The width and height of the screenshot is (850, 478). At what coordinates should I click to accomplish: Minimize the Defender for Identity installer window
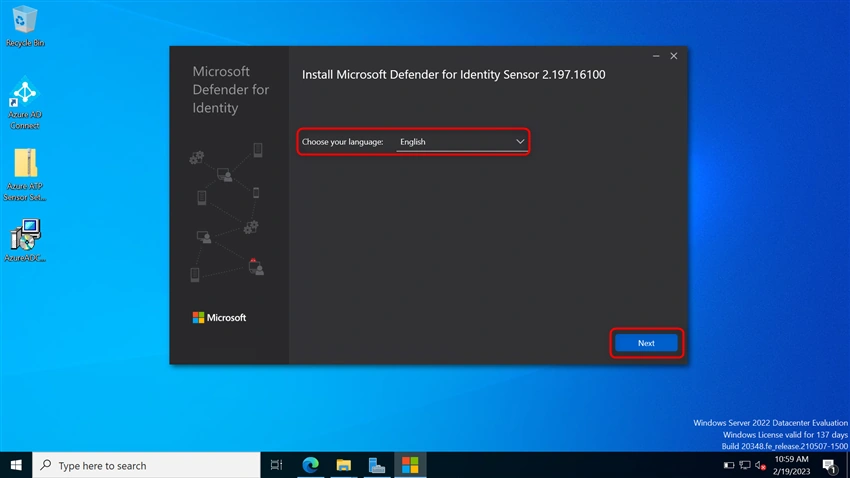point(656,56)
